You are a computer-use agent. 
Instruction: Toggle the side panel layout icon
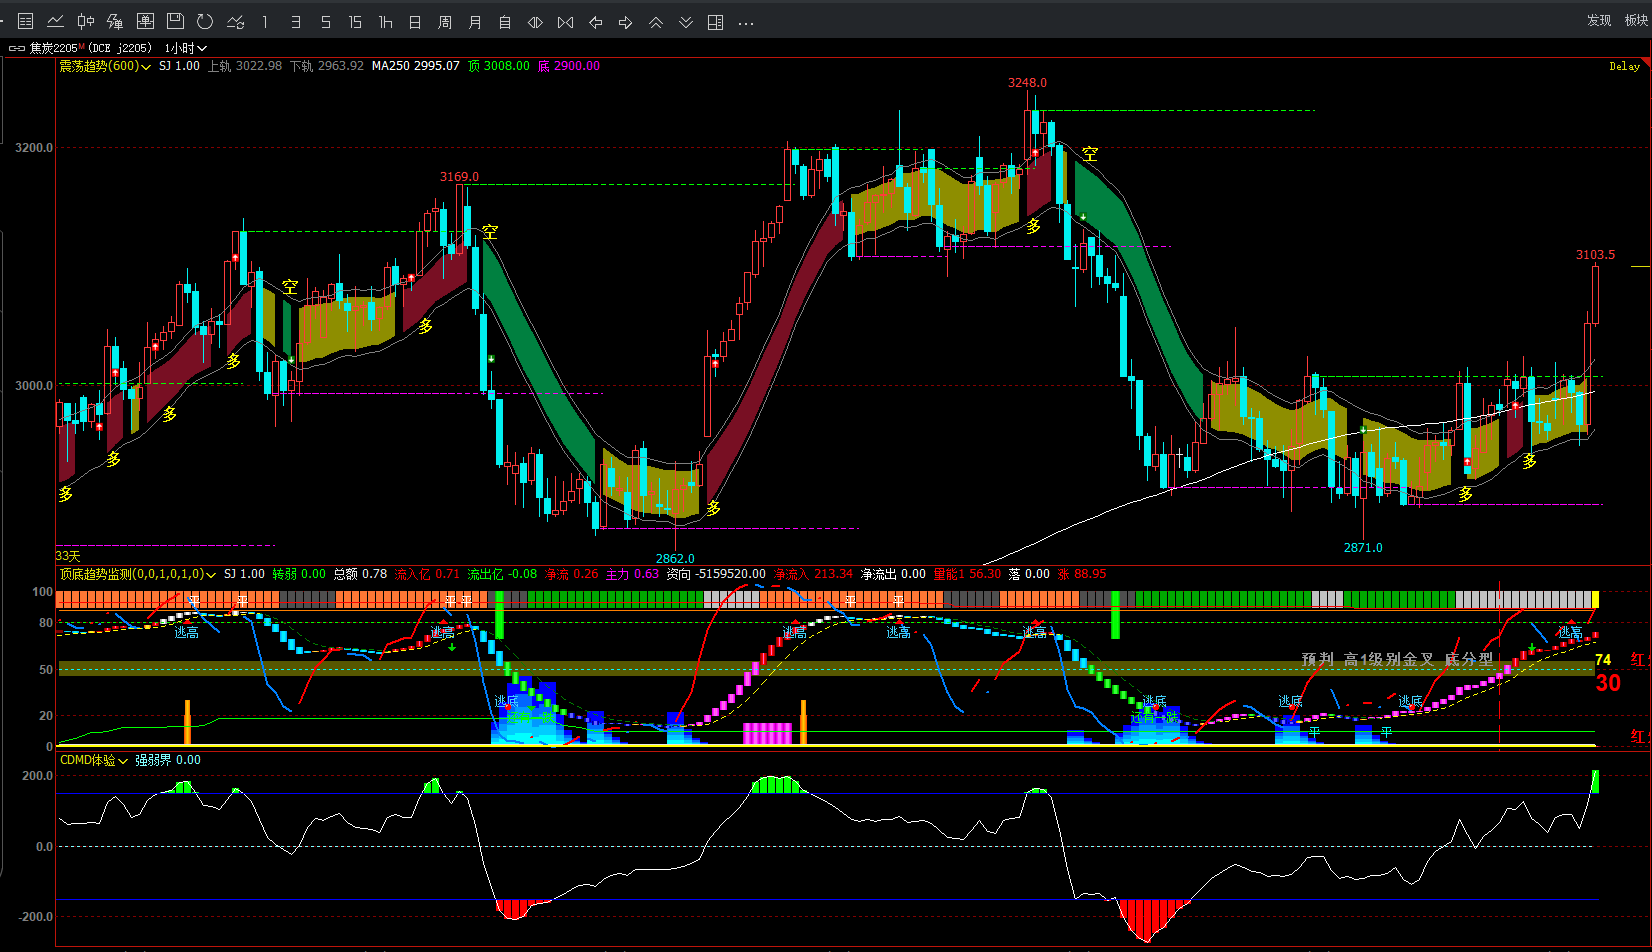point(715,21)
